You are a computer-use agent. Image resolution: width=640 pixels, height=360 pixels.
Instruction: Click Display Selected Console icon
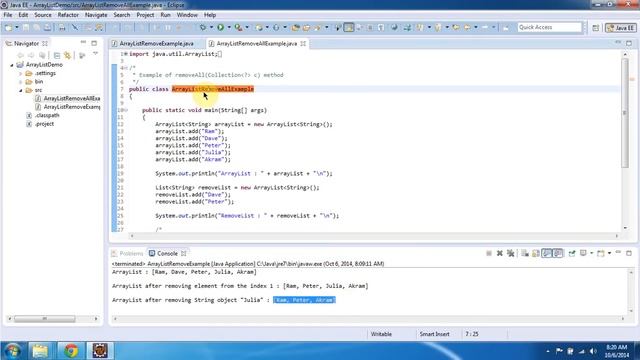(x=583, y=253)
